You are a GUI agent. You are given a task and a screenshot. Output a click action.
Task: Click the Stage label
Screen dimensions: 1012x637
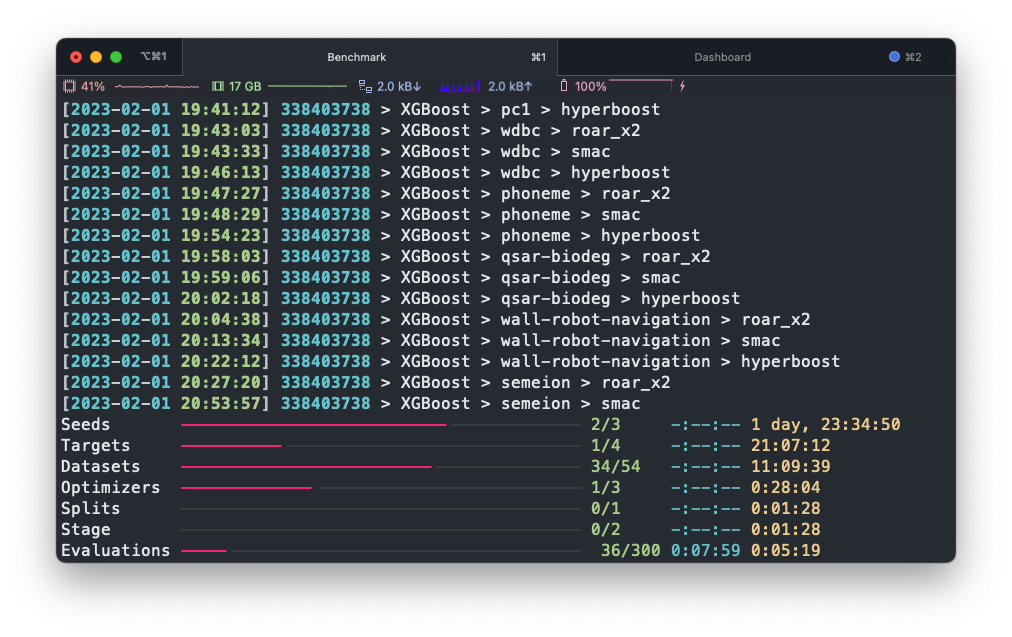85,529
